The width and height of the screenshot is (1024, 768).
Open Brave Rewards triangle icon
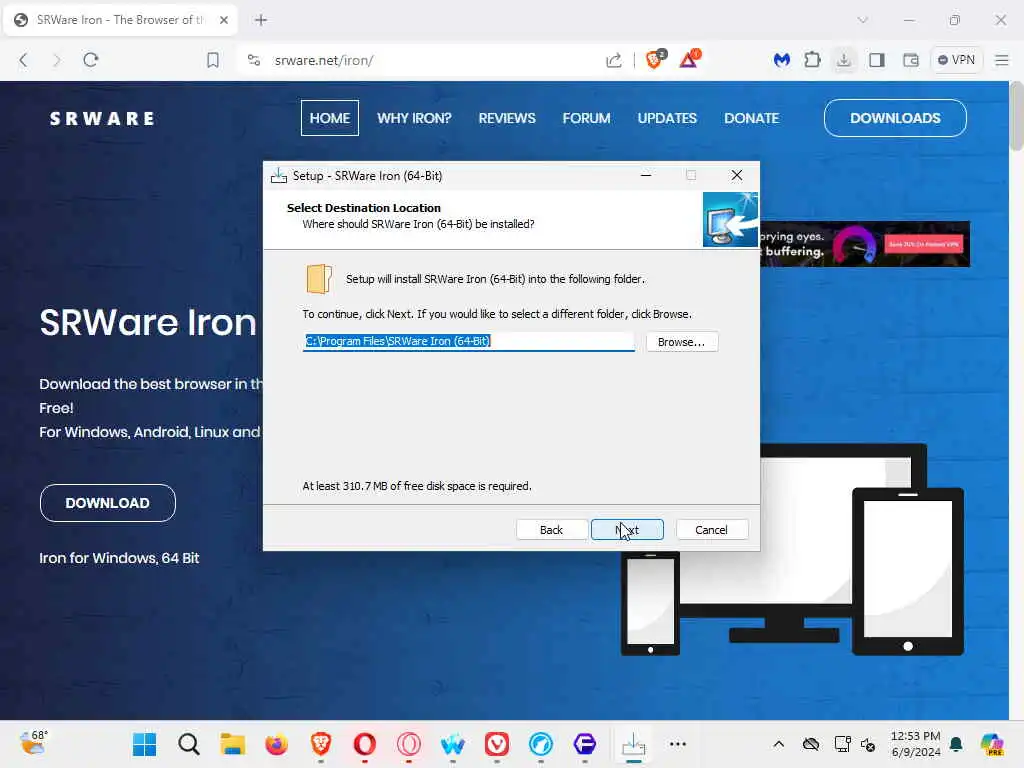[x=689, y=59]
